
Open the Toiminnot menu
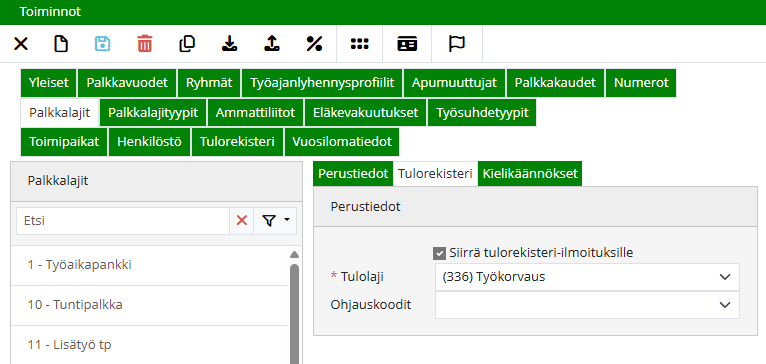pos(50,12)
